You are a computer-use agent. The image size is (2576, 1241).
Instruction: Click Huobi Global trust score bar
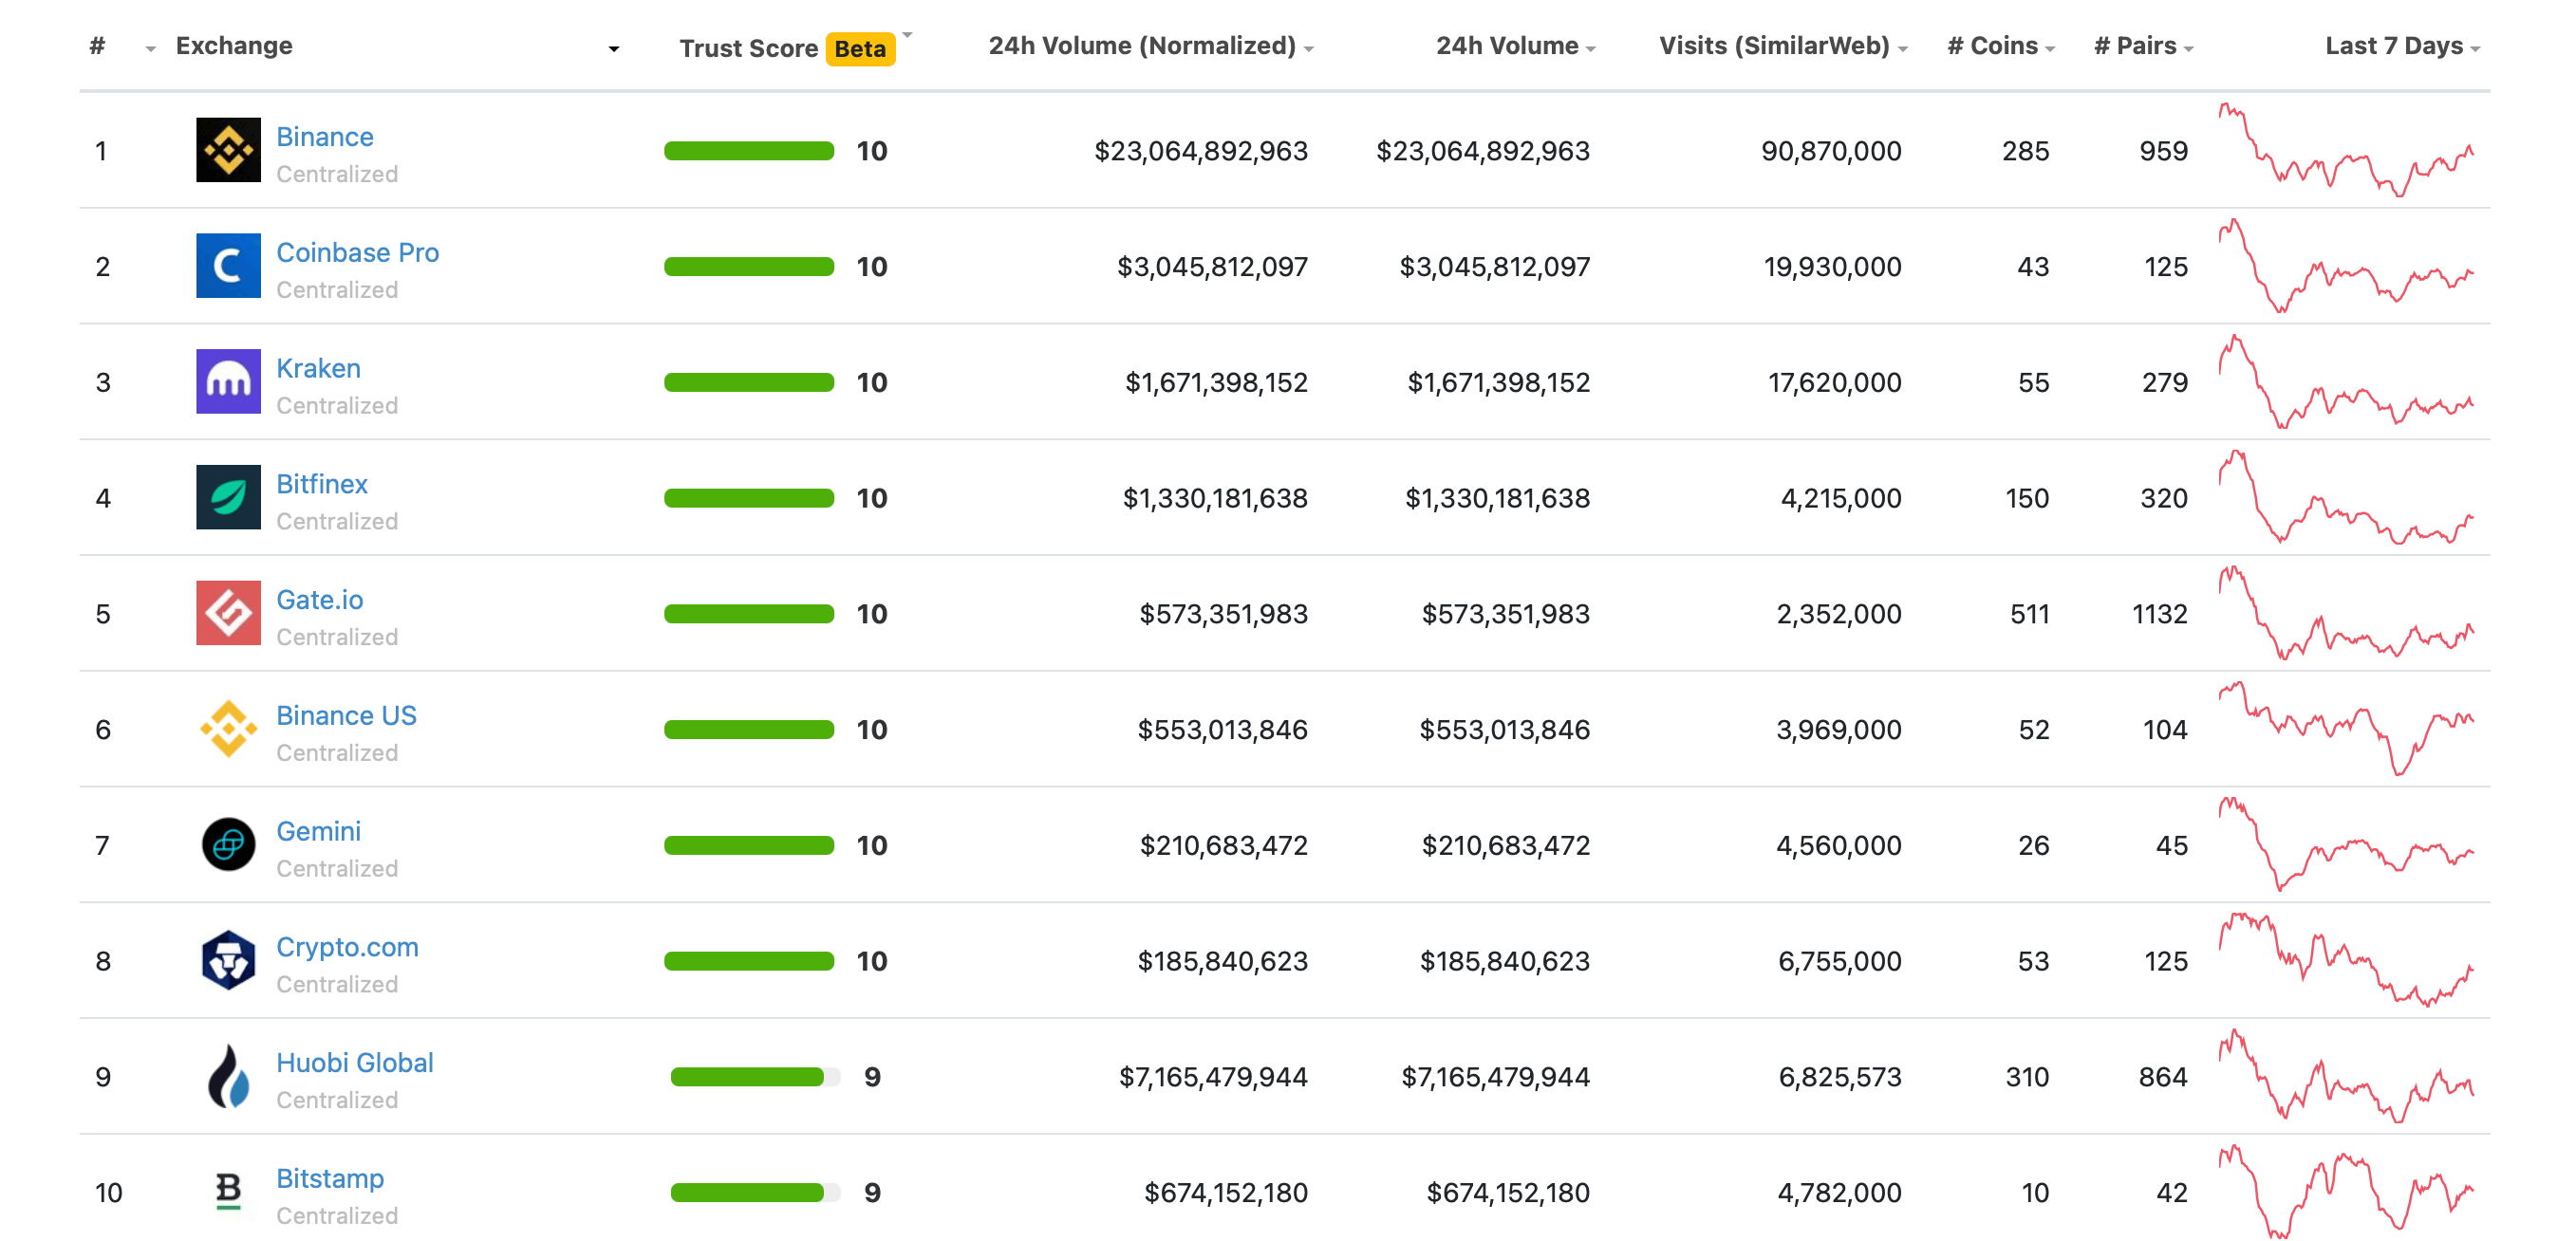pyautogui.click(x=755, y=1077)
